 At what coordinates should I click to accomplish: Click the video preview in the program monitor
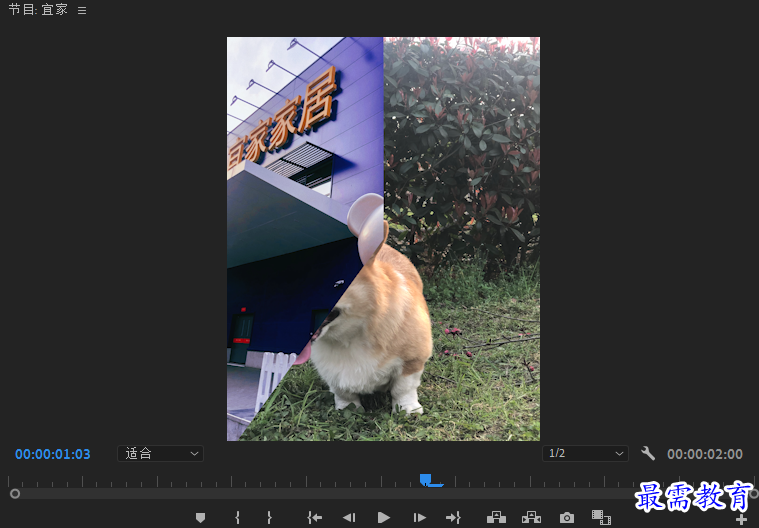point(383,239)
